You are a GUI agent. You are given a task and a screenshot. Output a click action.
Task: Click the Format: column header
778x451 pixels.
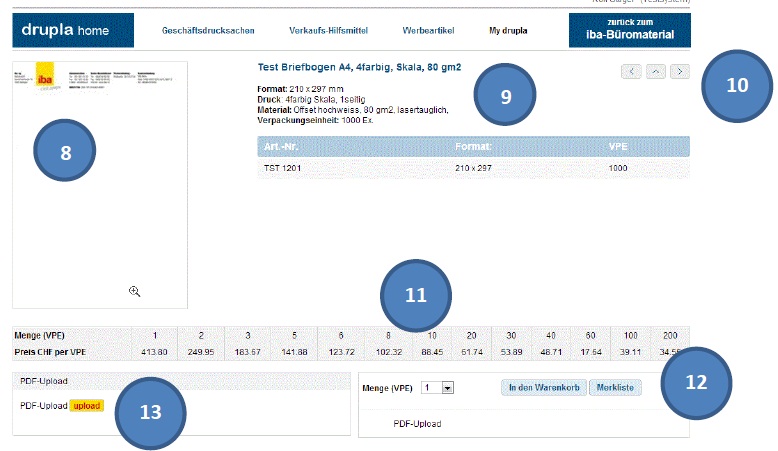point(473,147)
